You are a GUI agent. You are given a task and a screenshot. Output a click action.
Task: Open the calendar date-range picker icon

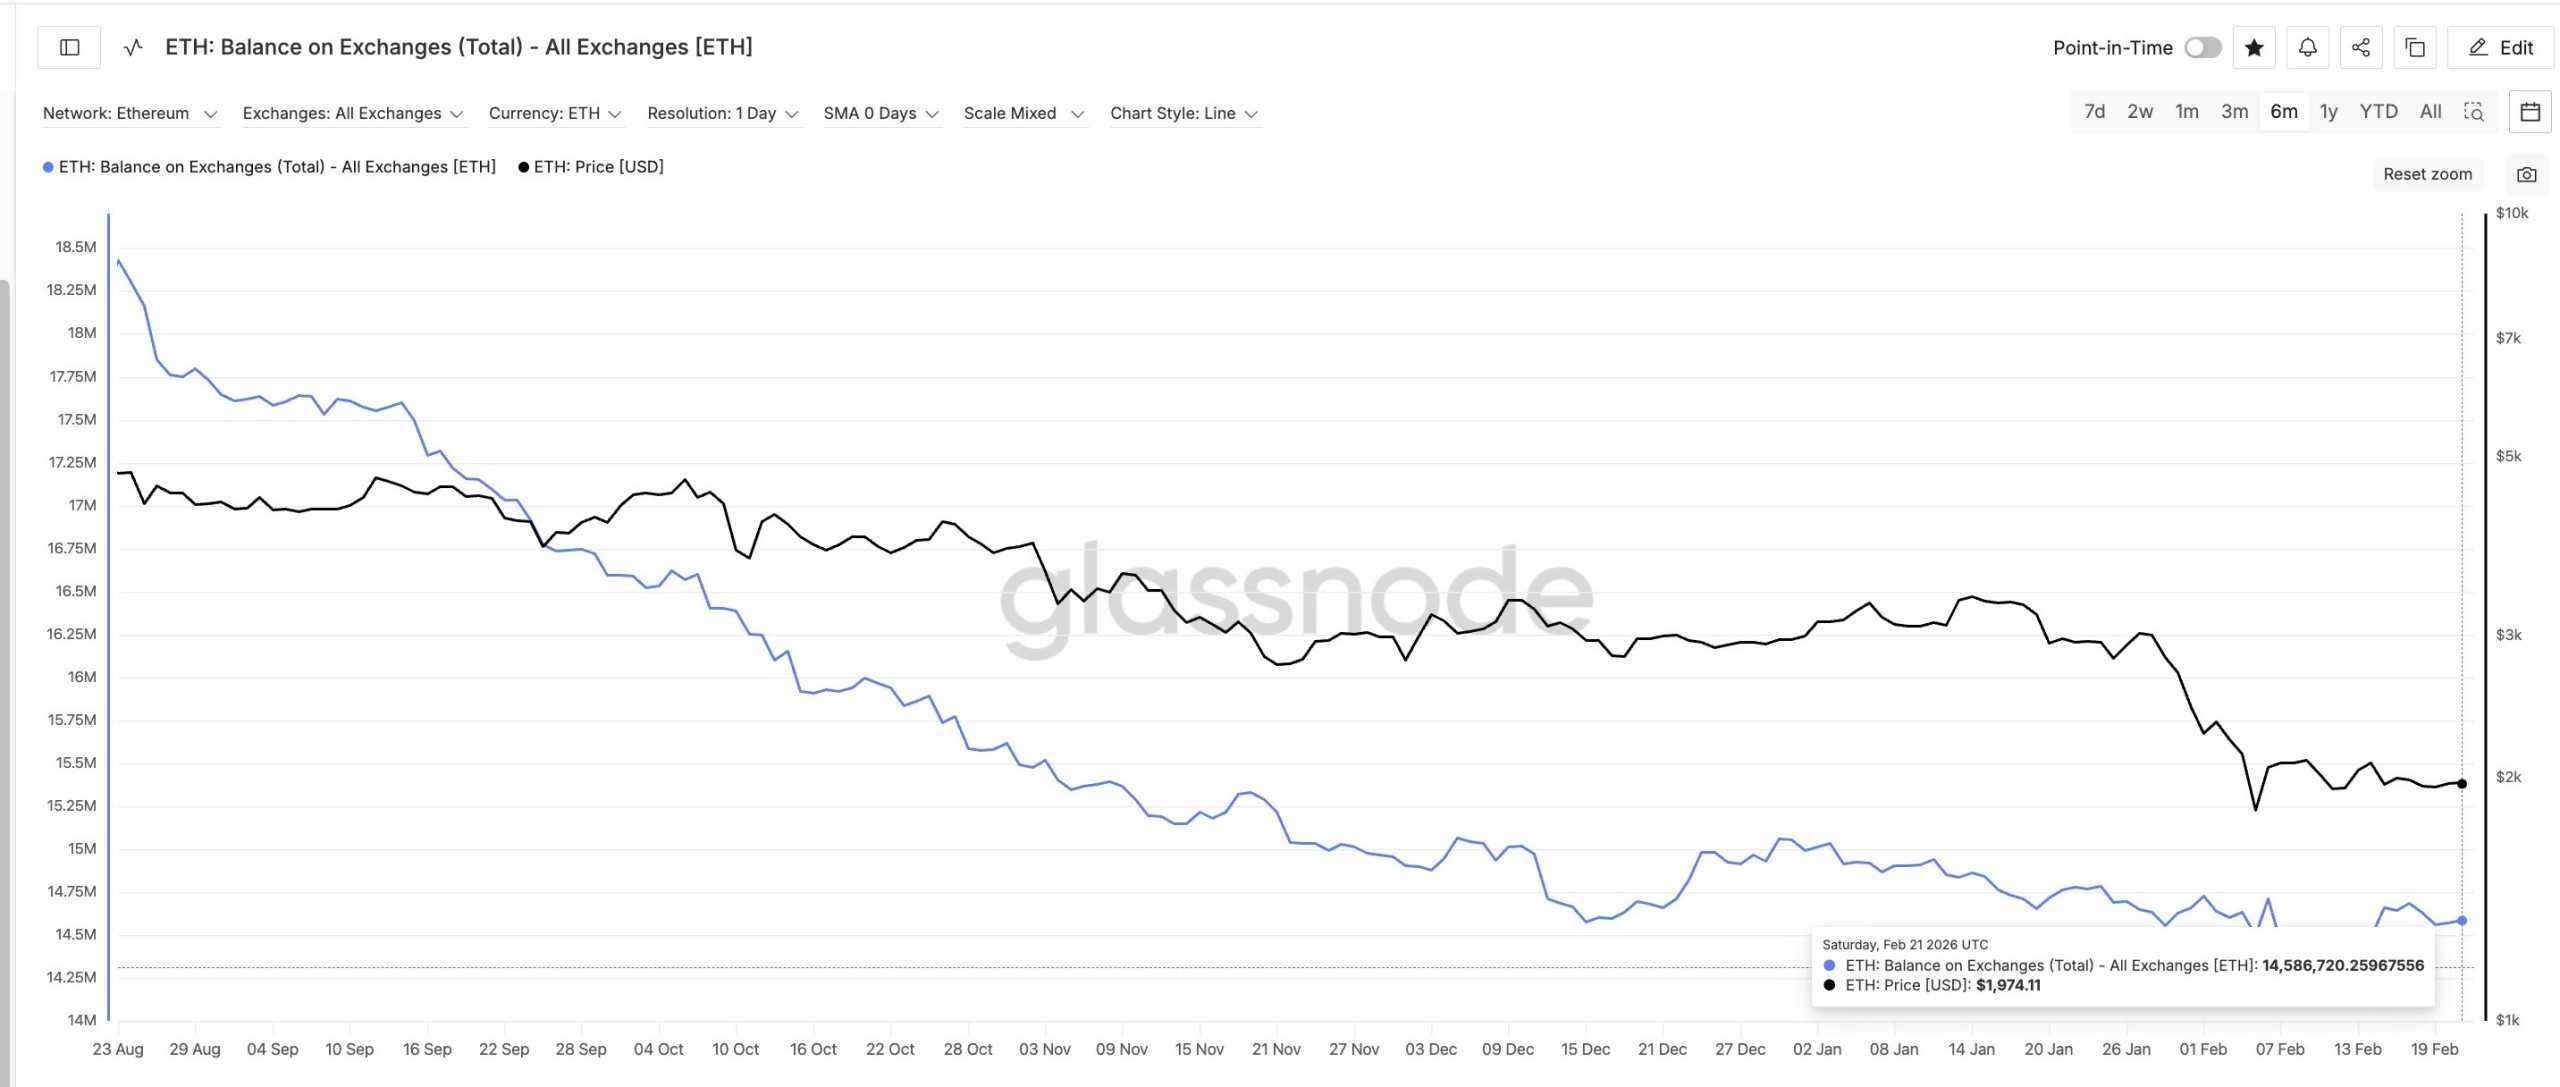coord(2531,112)
